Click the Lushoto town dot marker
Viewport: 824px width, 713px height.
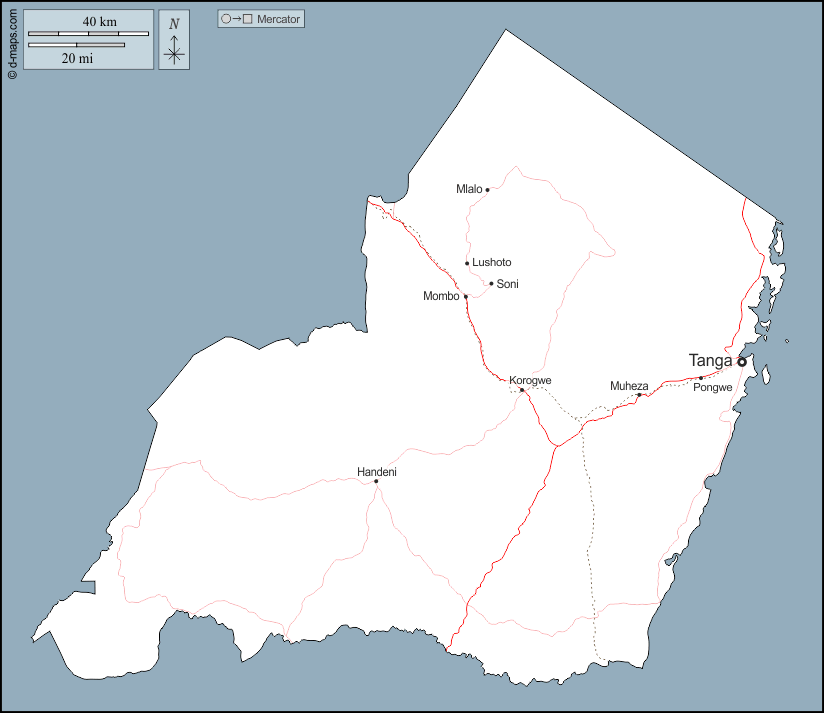pos(467,263)
